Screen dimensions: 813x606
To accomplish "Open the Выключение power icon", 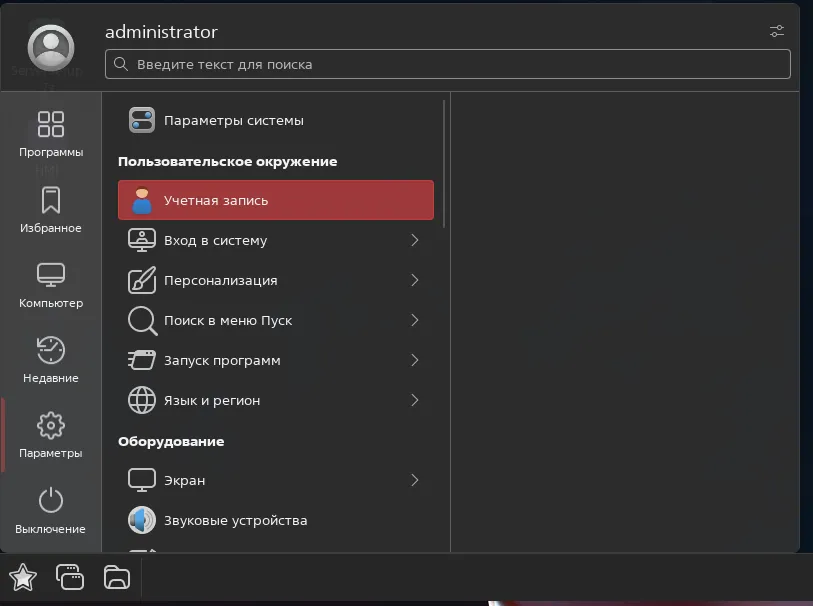I will 51,500.
